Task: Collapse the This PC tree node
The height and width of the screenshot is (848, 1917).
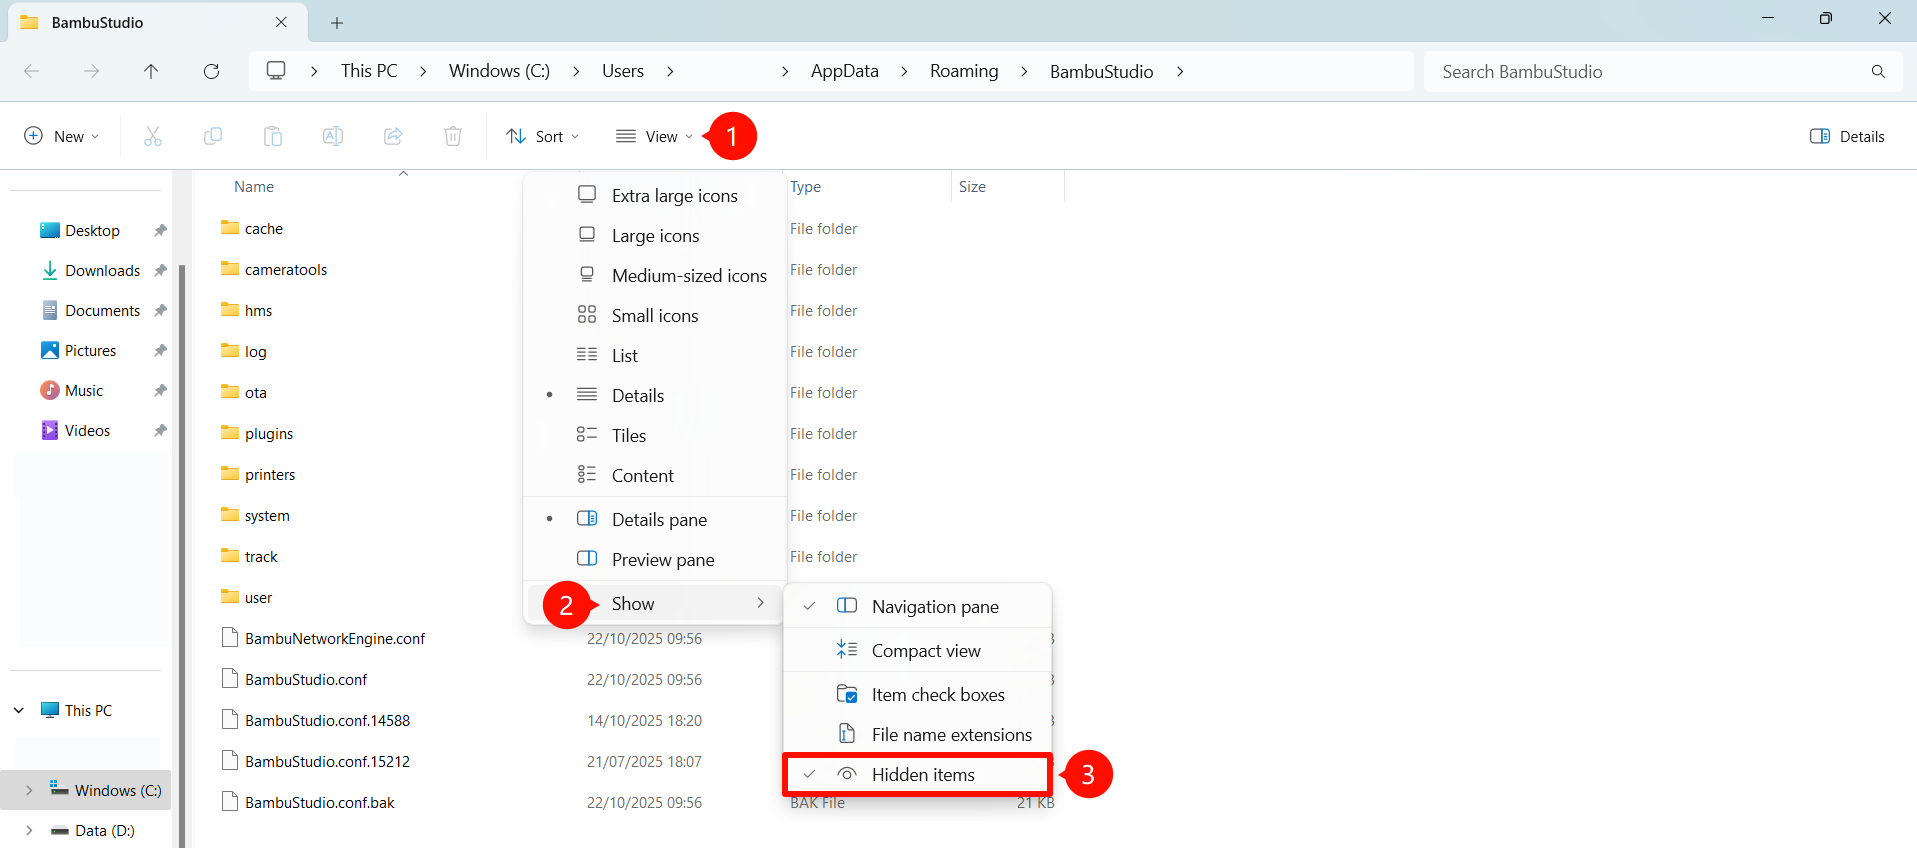Action: (x=19, y=710)
